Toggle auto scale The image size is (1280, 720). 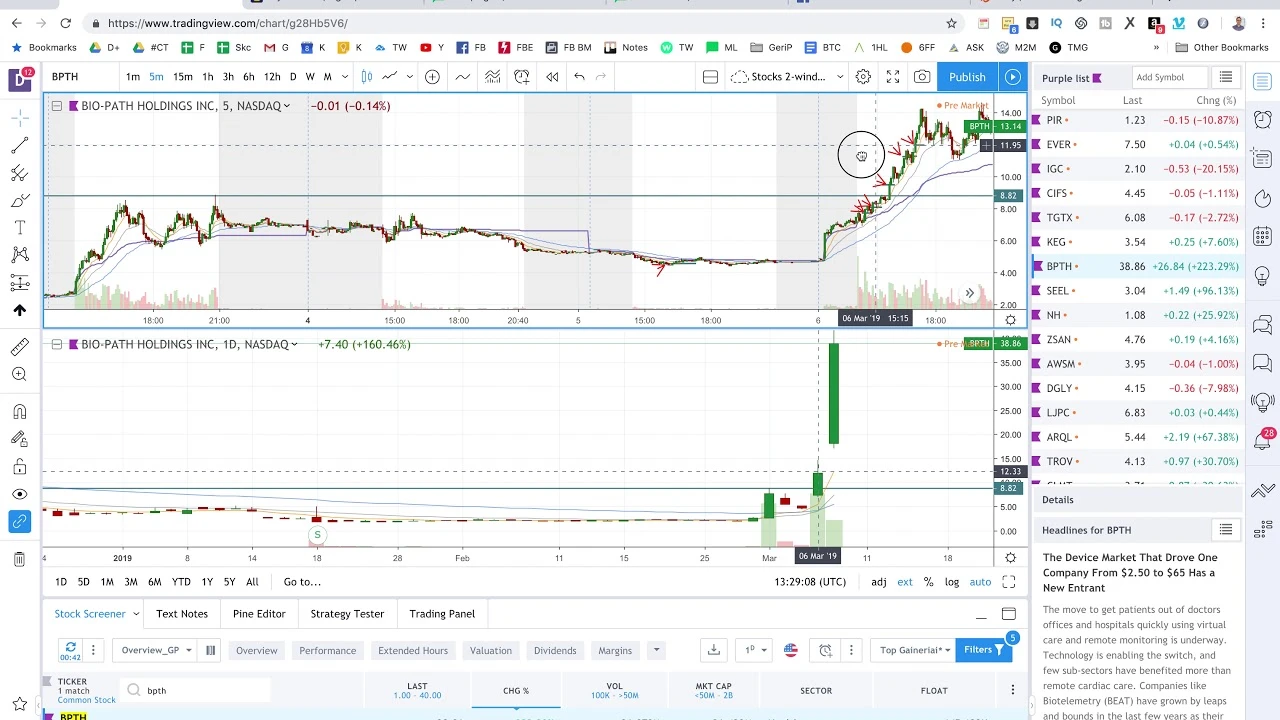(980, 582)
